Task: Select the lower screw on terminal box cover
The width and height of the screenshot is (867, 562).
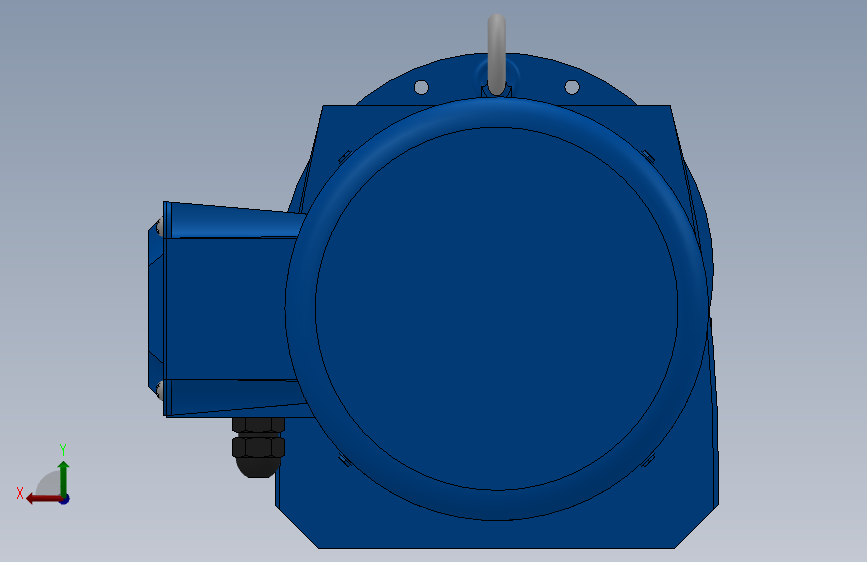Action: point(160,390)
